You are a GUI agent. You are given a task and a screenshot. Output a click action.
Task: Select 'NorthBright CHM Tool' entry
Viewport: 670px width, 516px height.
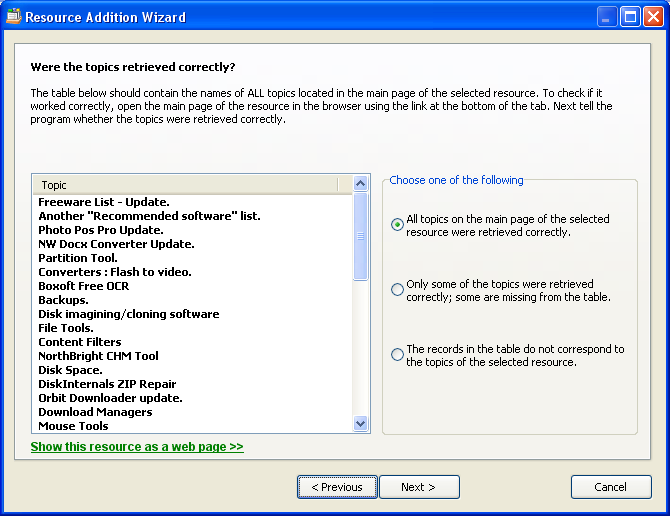pos(98,356)
